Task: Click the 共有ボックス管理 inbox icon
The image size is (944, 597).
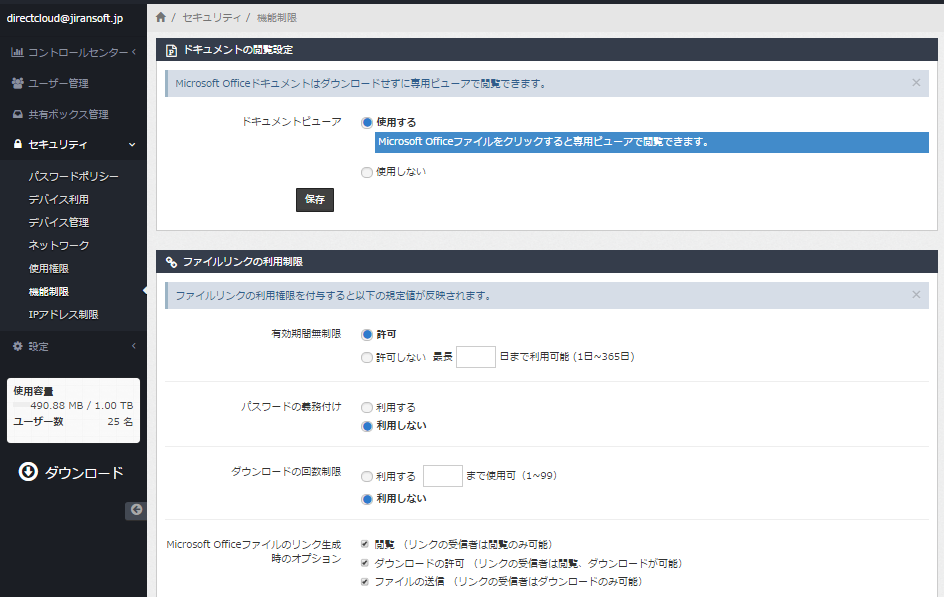Action: click(17, 114)
